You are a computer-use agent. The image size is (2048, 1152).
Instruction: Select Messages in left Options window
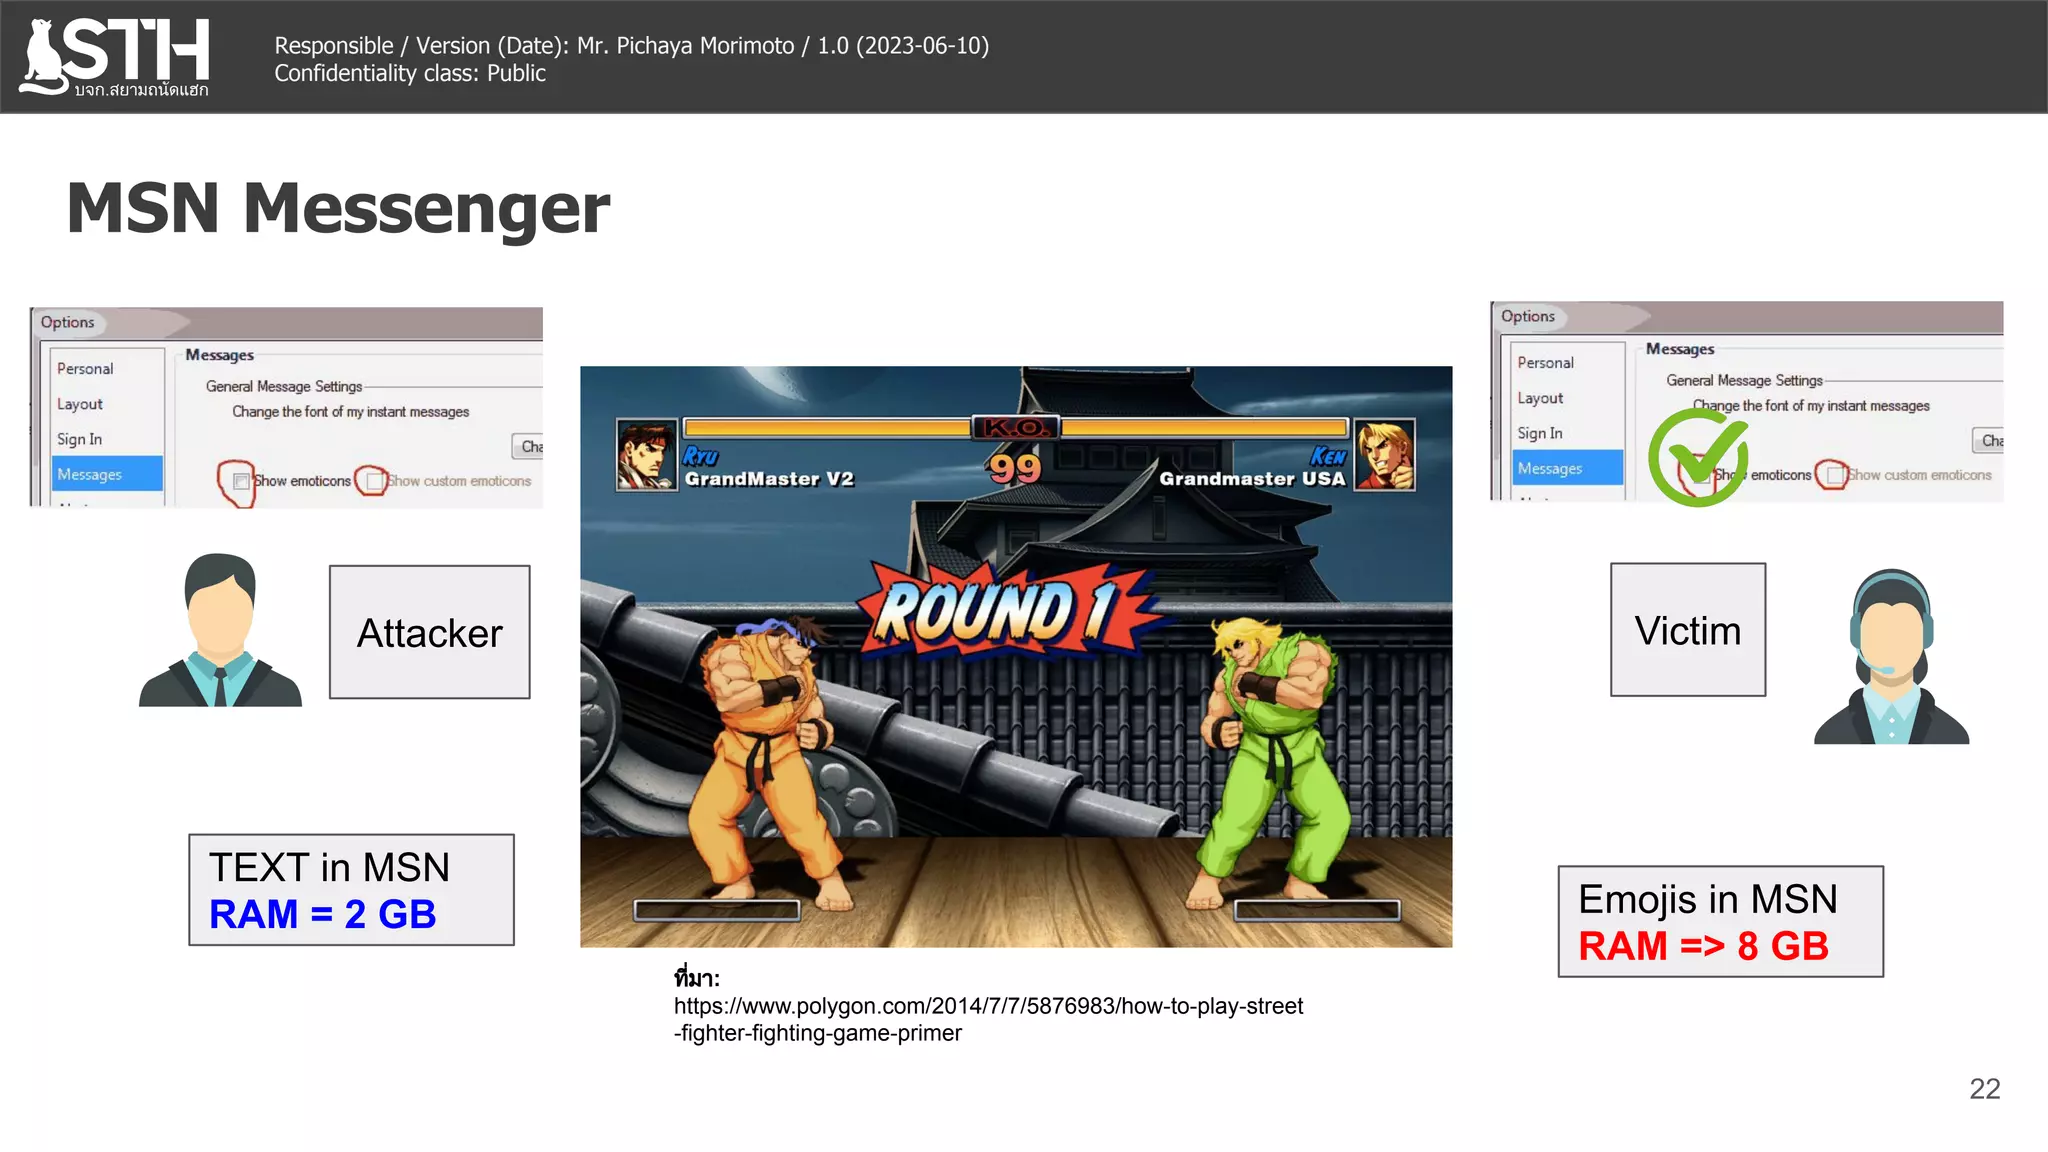click(x=107, y=474)
